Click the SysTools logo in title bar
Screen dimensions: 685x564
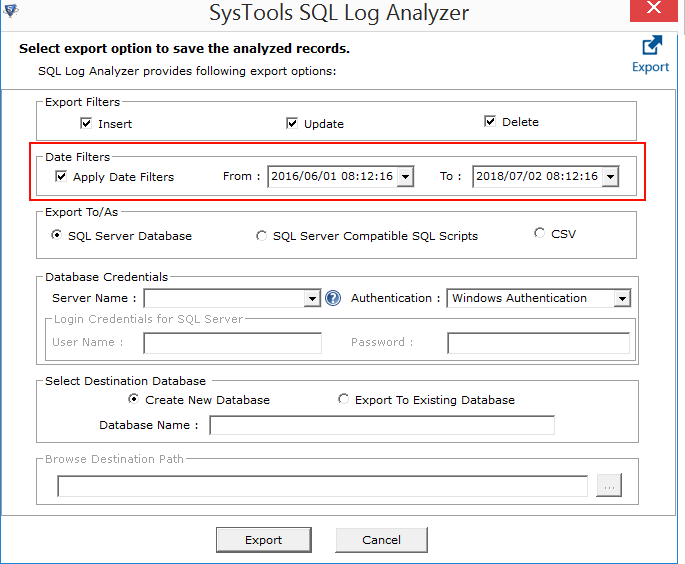coord(10,10)
